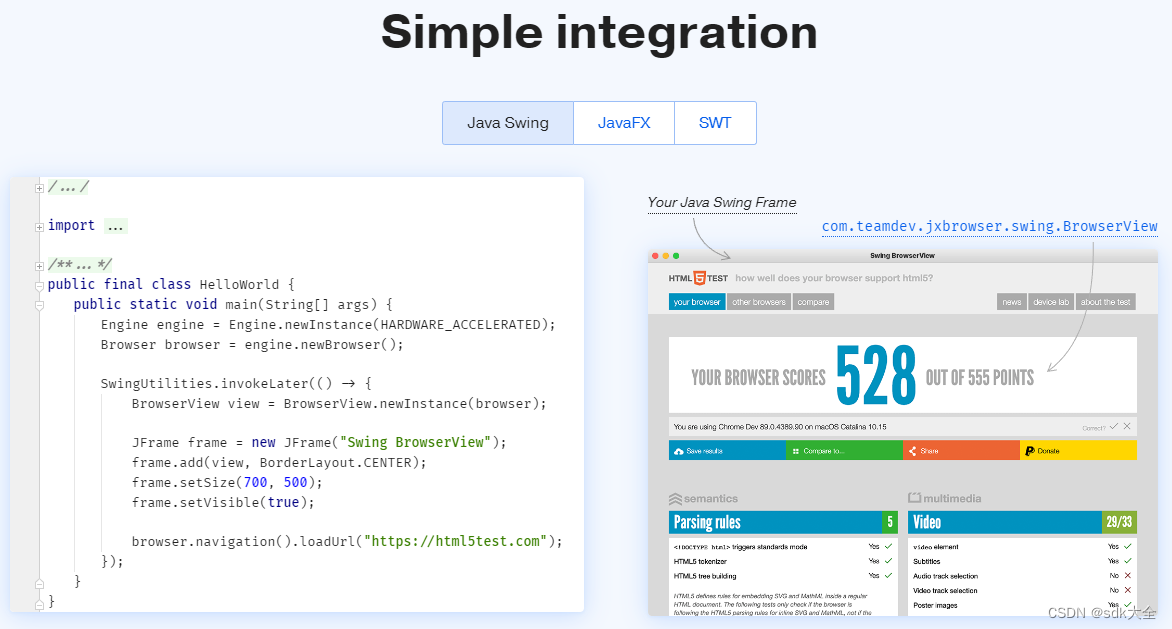Viewport: 1172px width, 629px height.
Task: Switch to the SWT tab
Action: [715, 122]
